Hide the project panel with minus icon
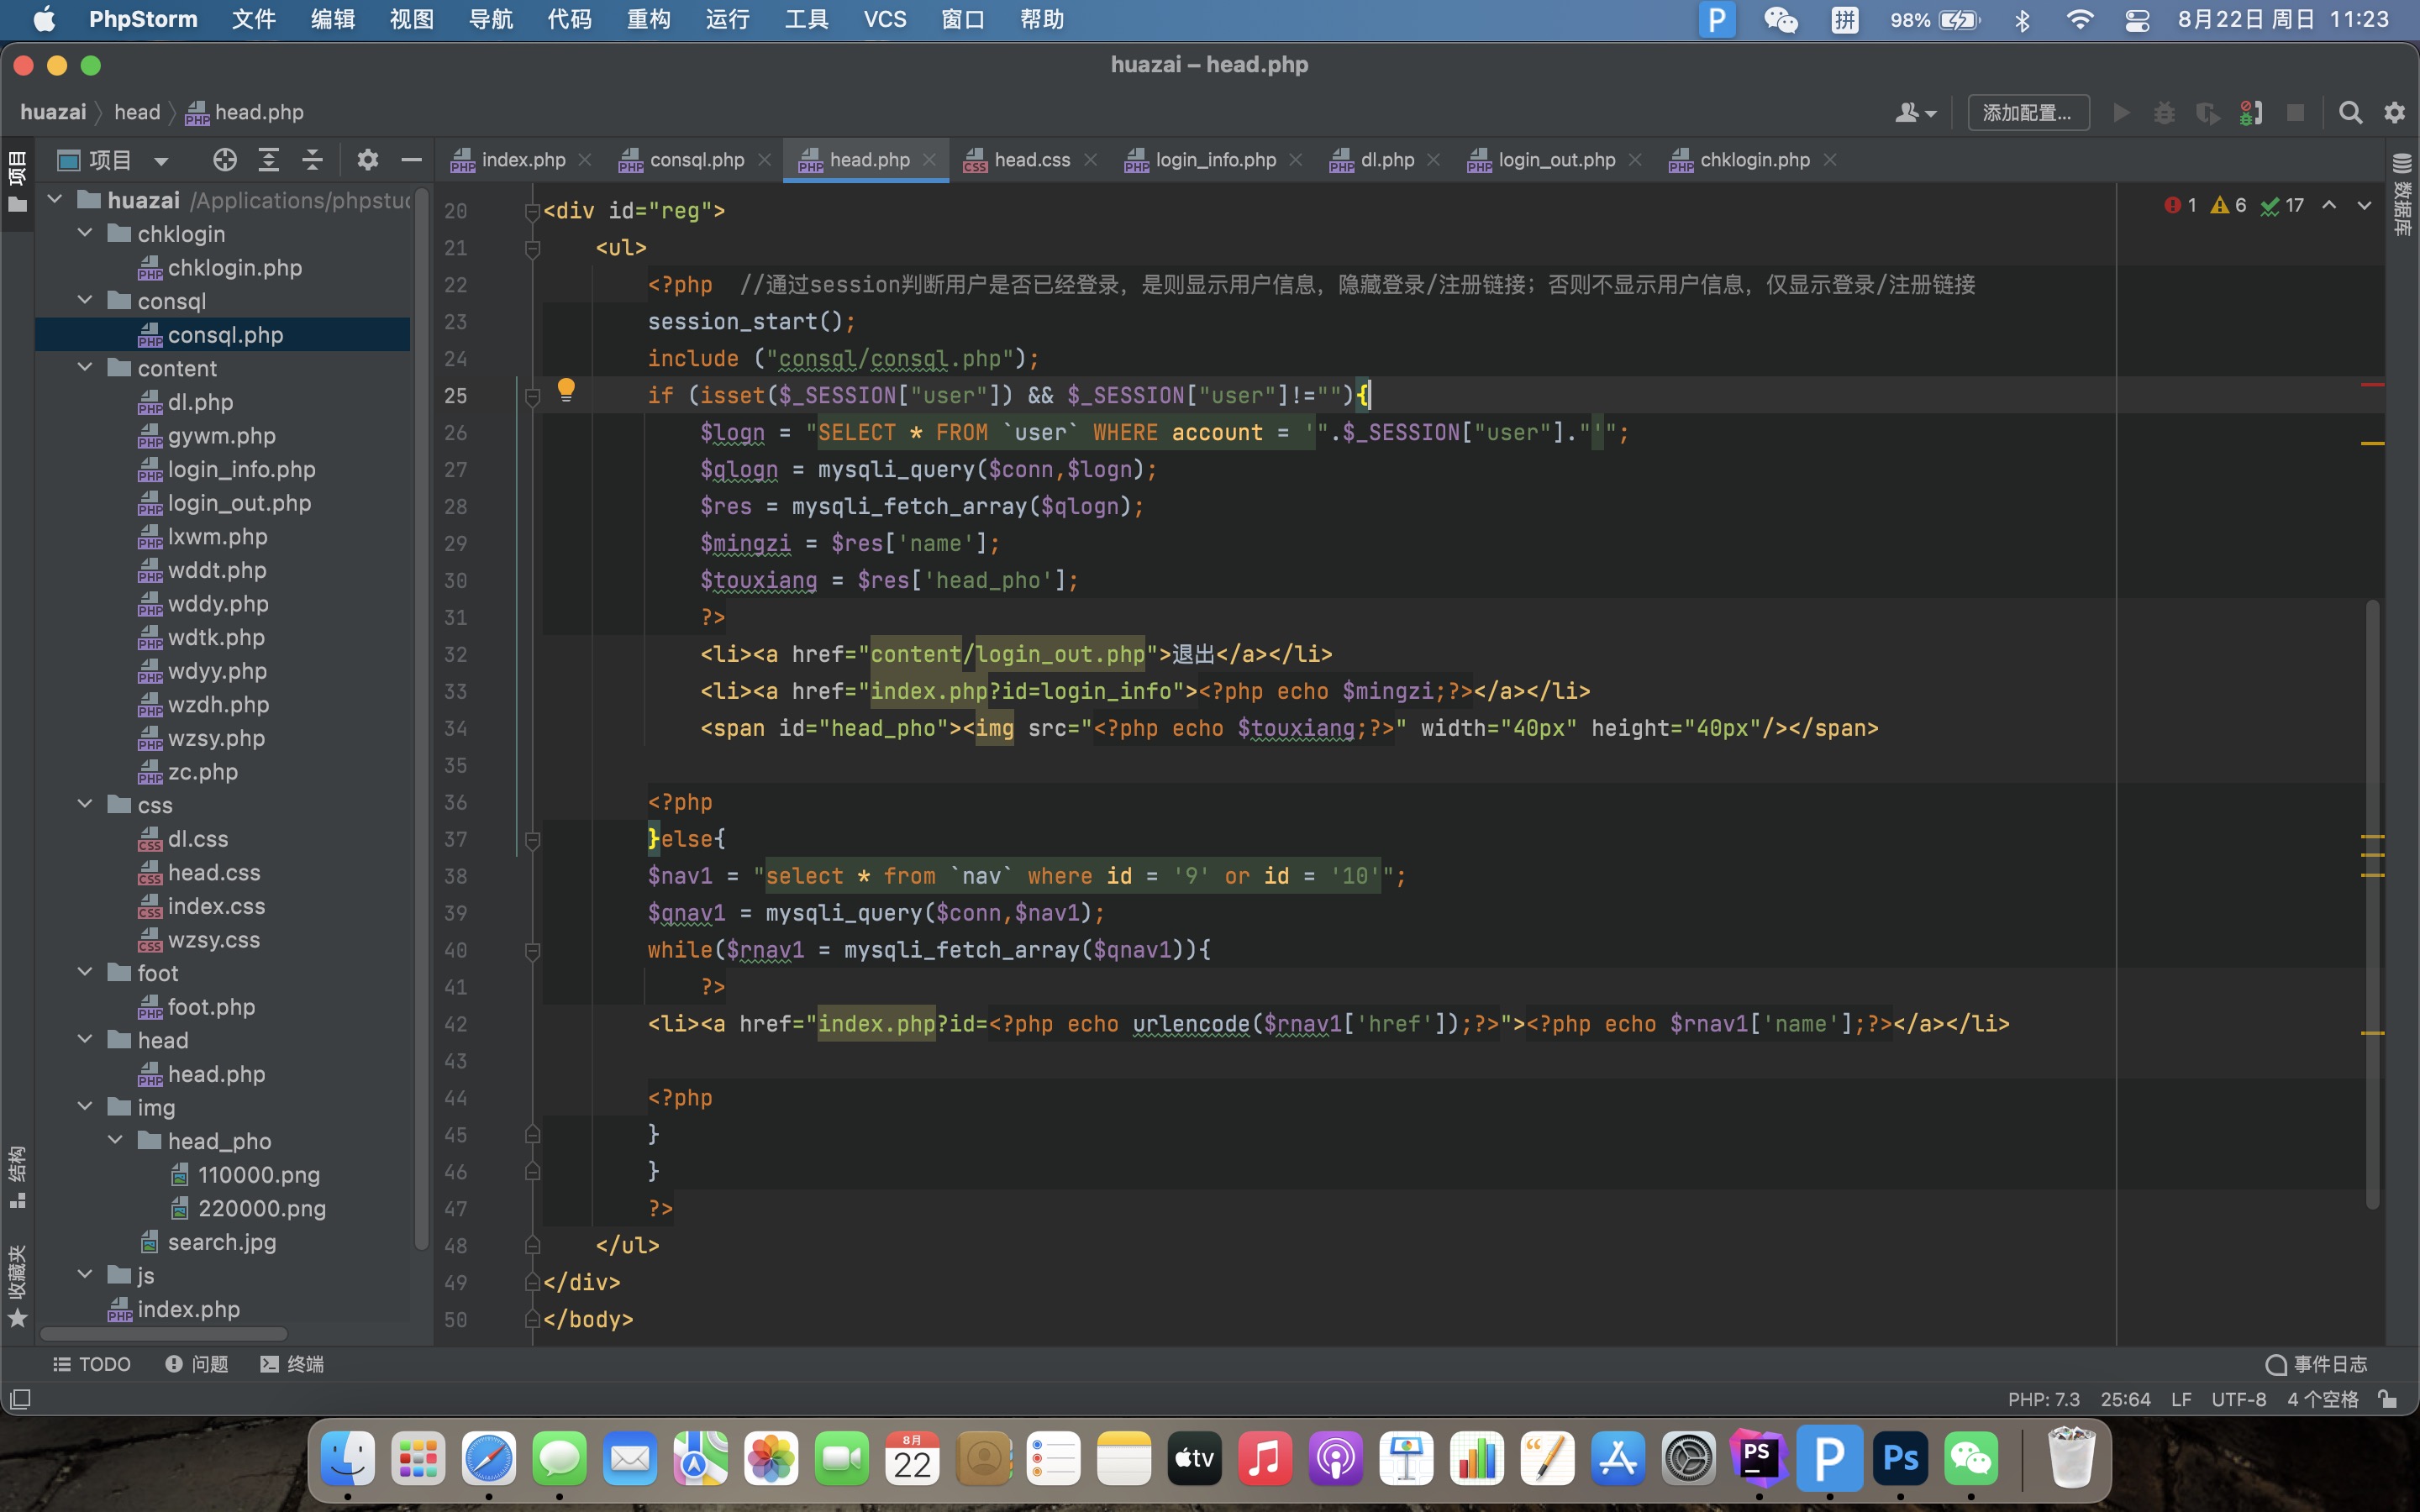 point(411,160)
